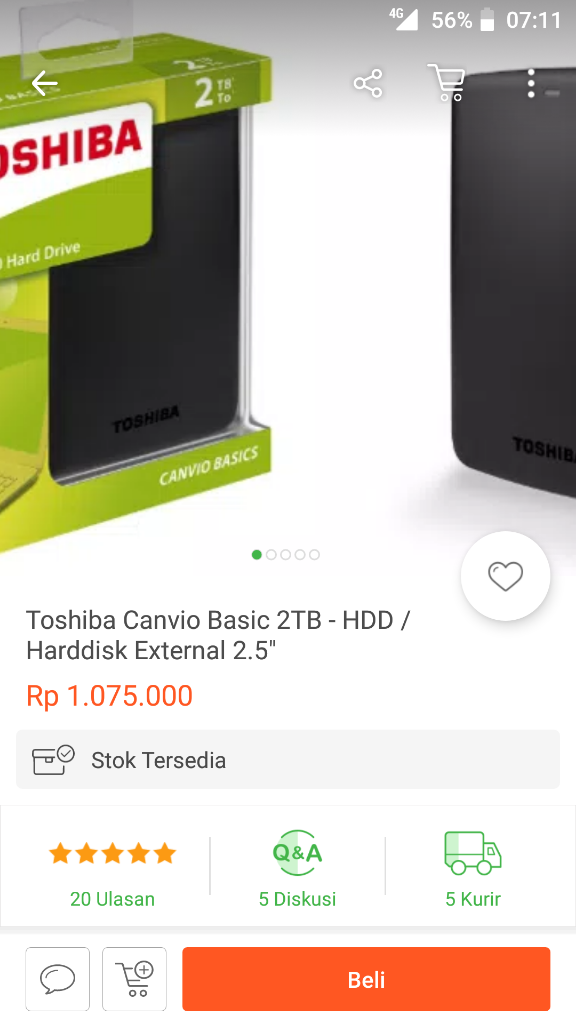Open the 5 Kurir tab
Image resolution: width=576 pixels, height=1024 pixels.
pos(473,899)
